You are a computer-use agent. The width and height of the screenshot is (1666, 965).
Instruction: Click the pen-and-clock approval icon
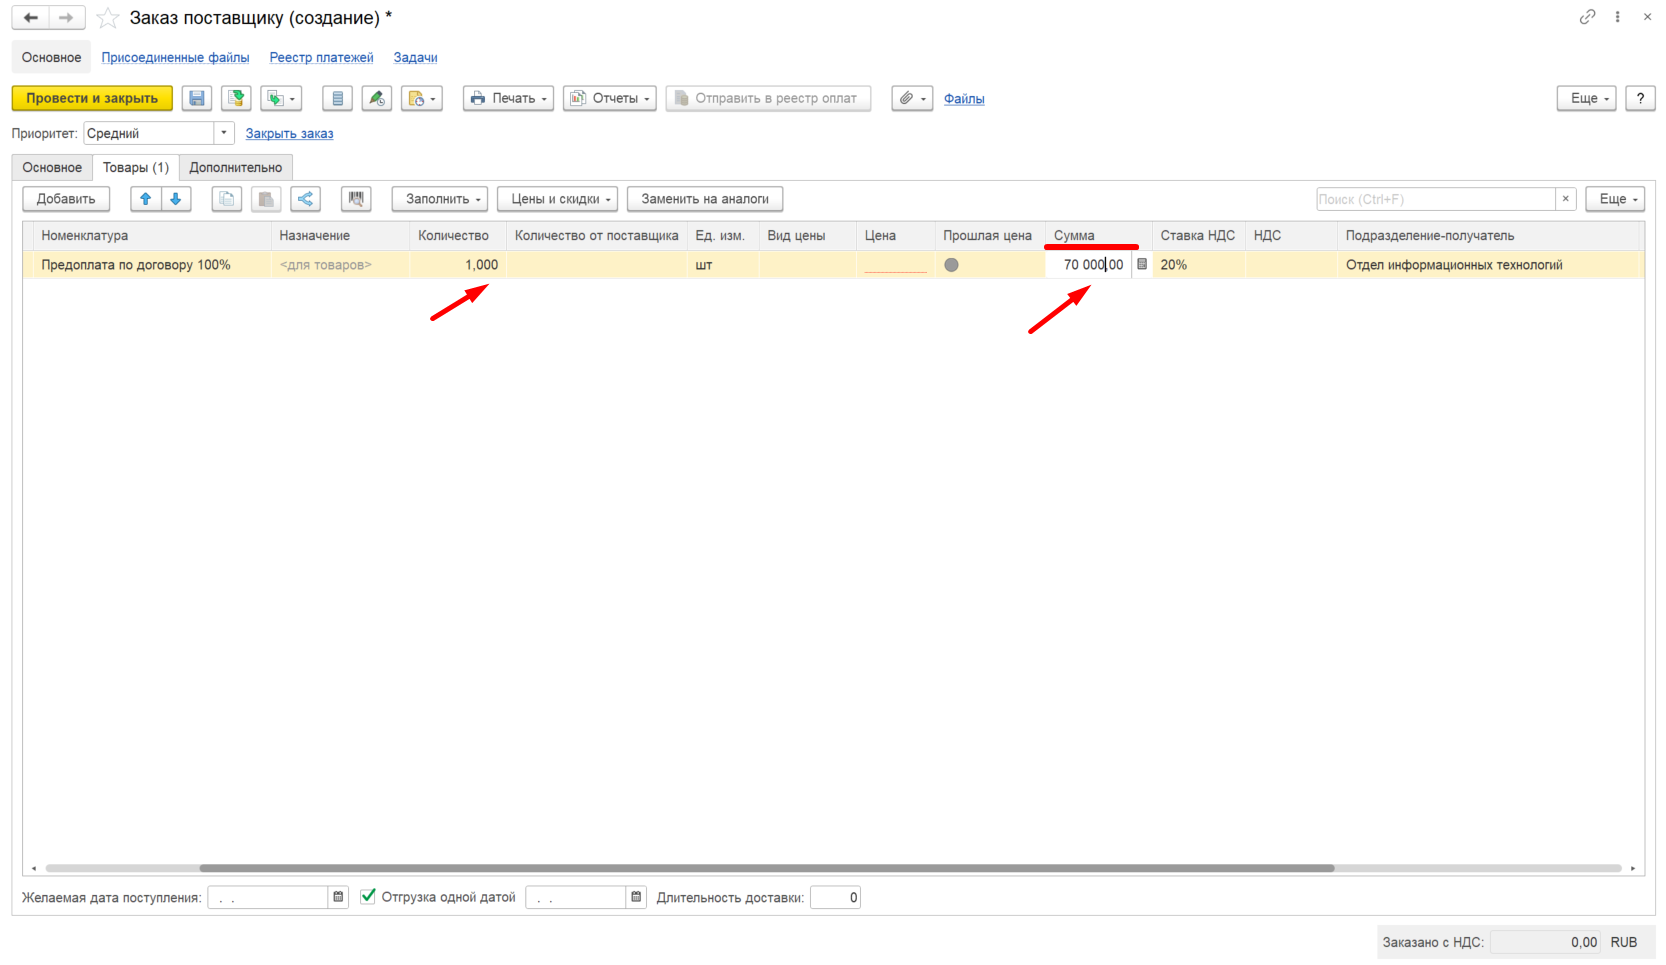(376, 98)
